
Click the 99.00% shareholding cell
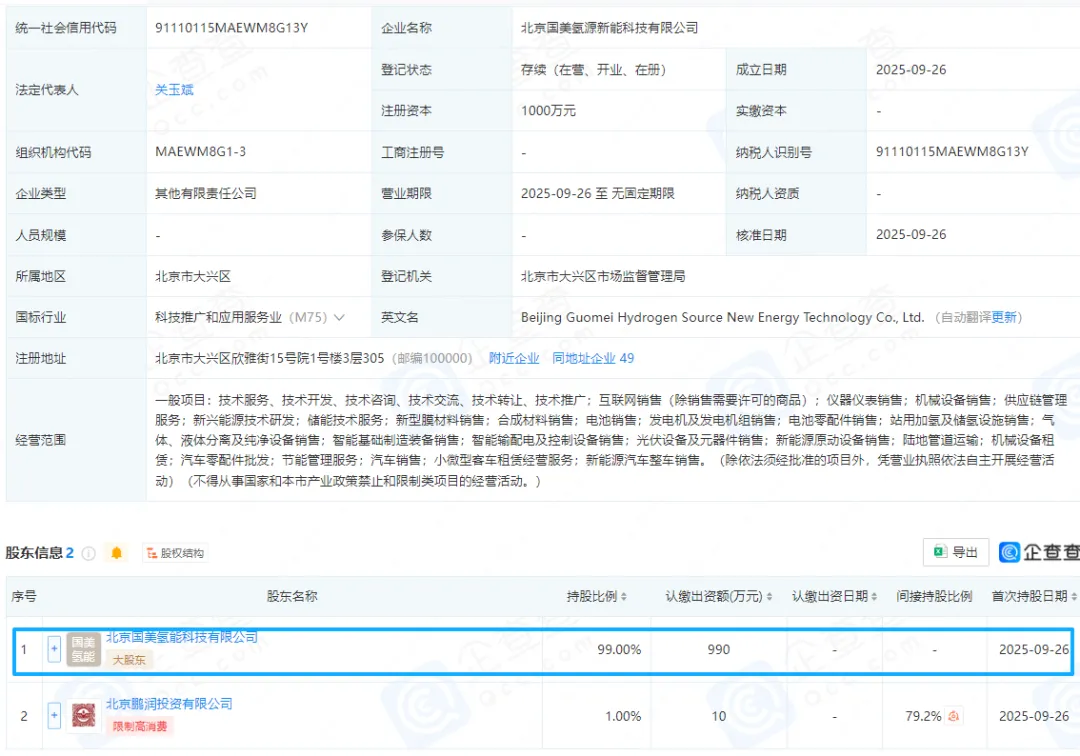[619, 649]
